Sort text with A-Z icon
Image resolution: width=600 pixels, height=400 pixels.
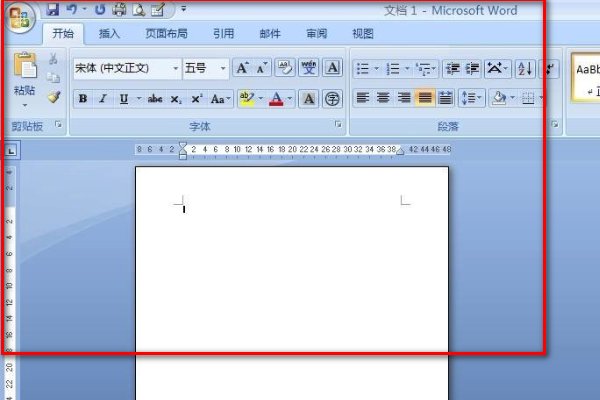pos(525,69)
